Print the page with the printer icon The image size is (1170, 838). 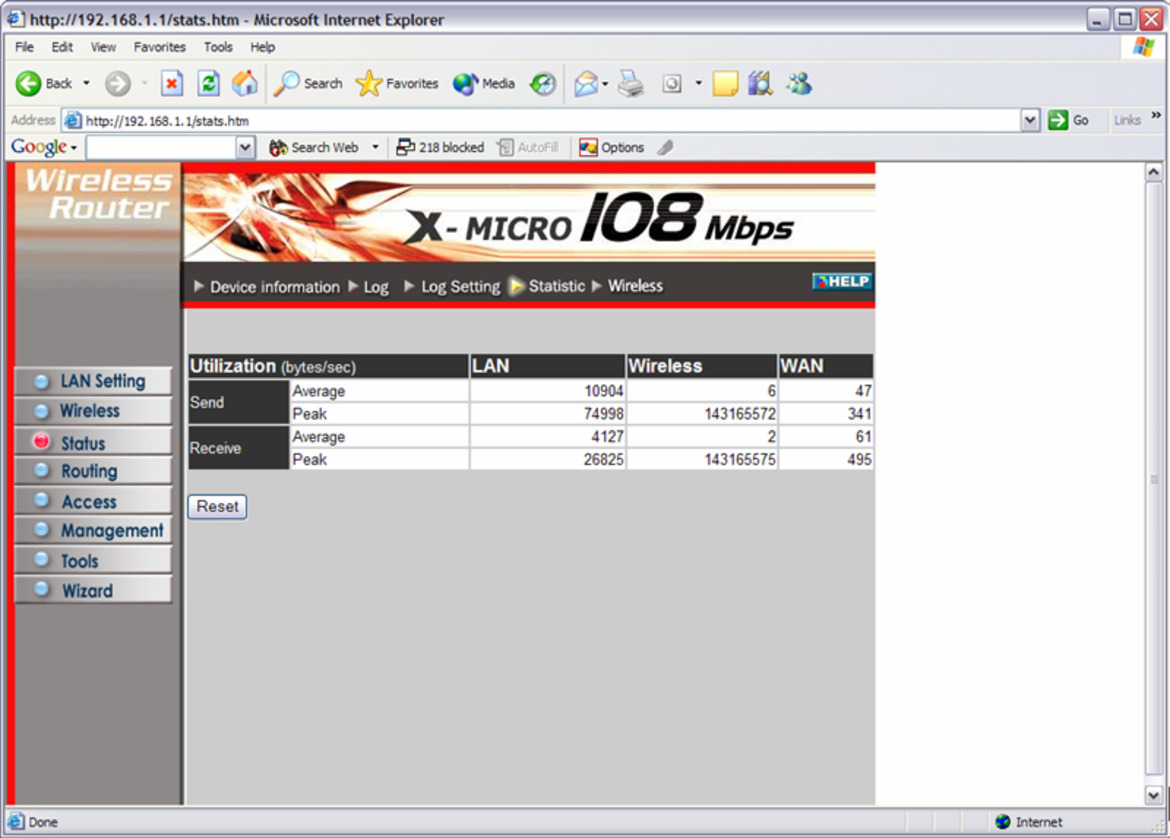coord(631,84)
